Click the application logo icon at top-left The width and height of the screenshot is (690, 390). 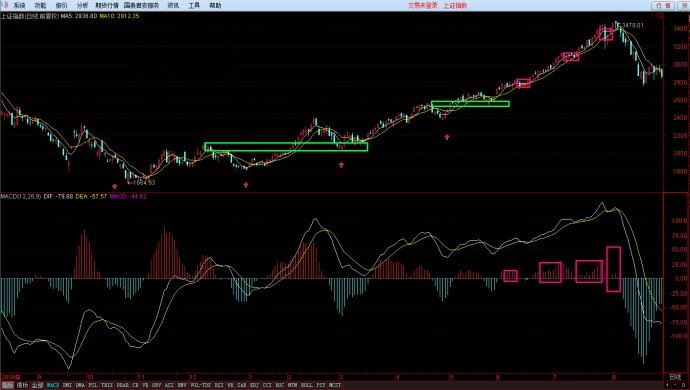(x=4, y=5)
